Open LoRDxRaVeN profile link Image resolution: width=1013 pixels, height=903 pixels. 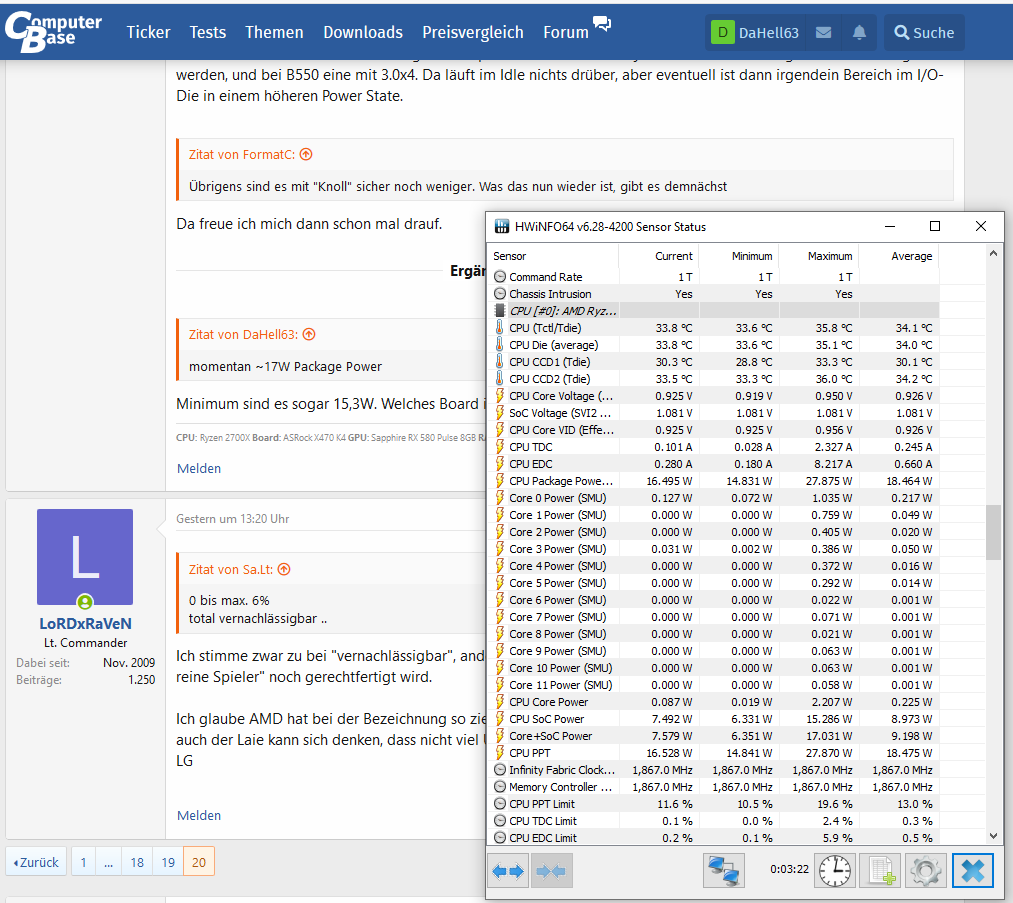[x=85, y=623]
